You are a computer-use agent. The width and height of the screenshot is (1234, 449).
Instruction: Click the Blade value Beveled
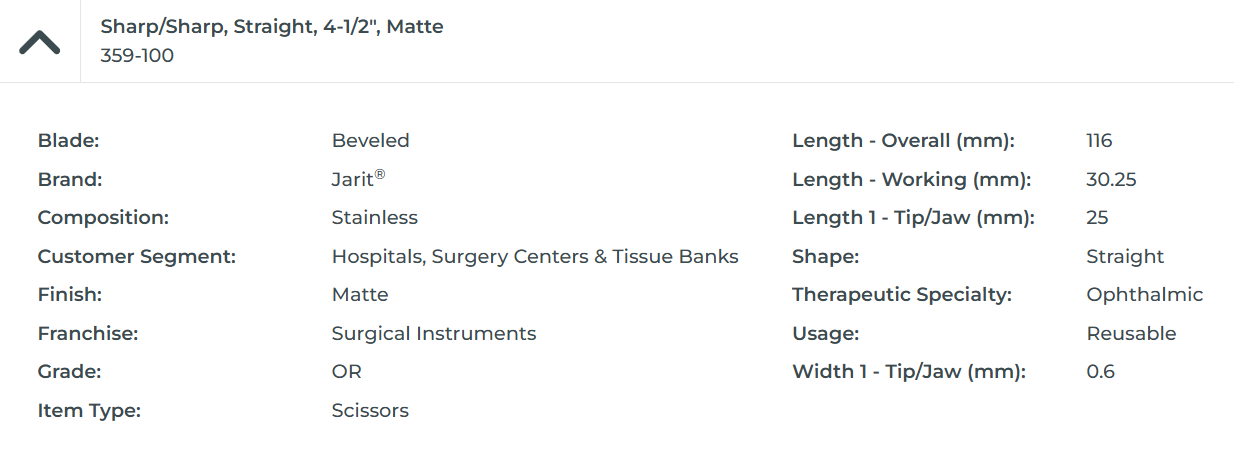coord(370,141)
